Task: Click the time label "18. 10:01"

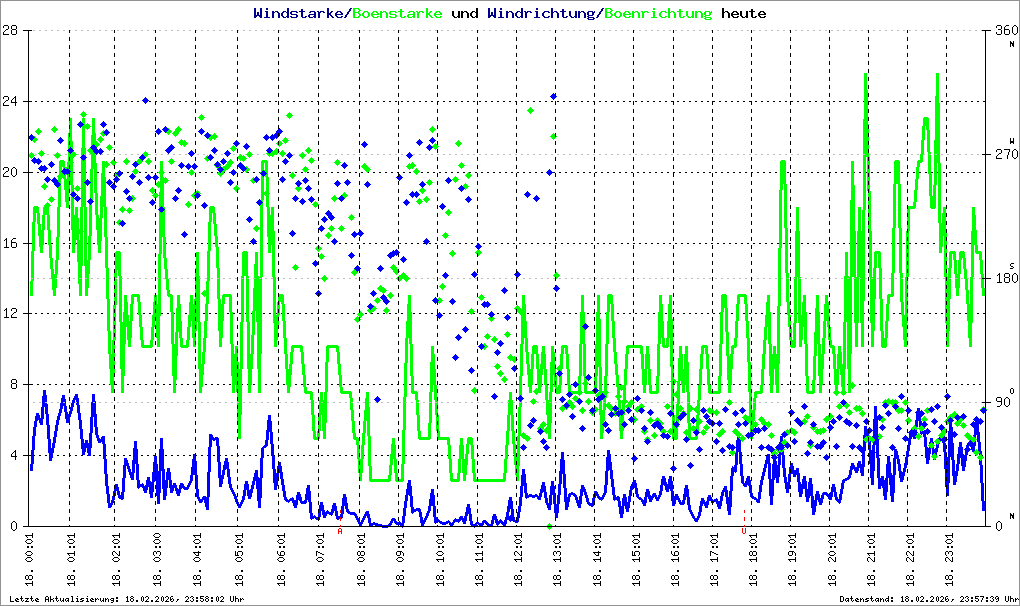Action: pyautogui.click(x=440, y=560)
